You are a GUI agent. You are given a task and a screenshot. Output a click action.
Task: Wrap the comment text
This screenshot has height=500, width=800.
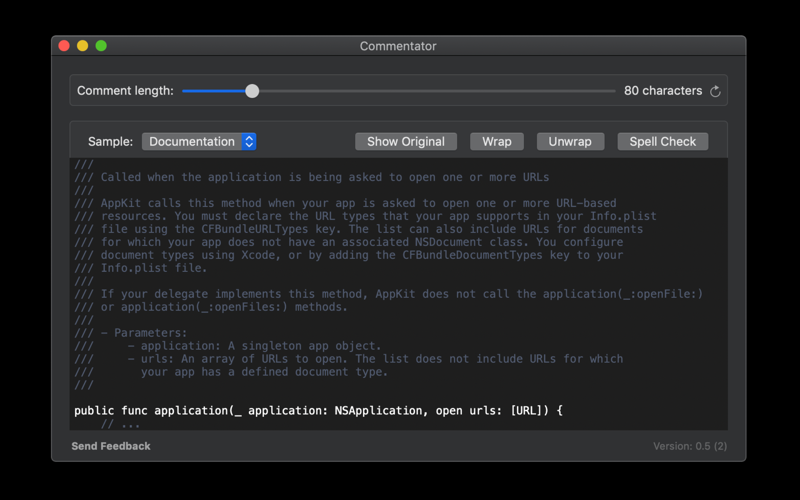(496, 141)
